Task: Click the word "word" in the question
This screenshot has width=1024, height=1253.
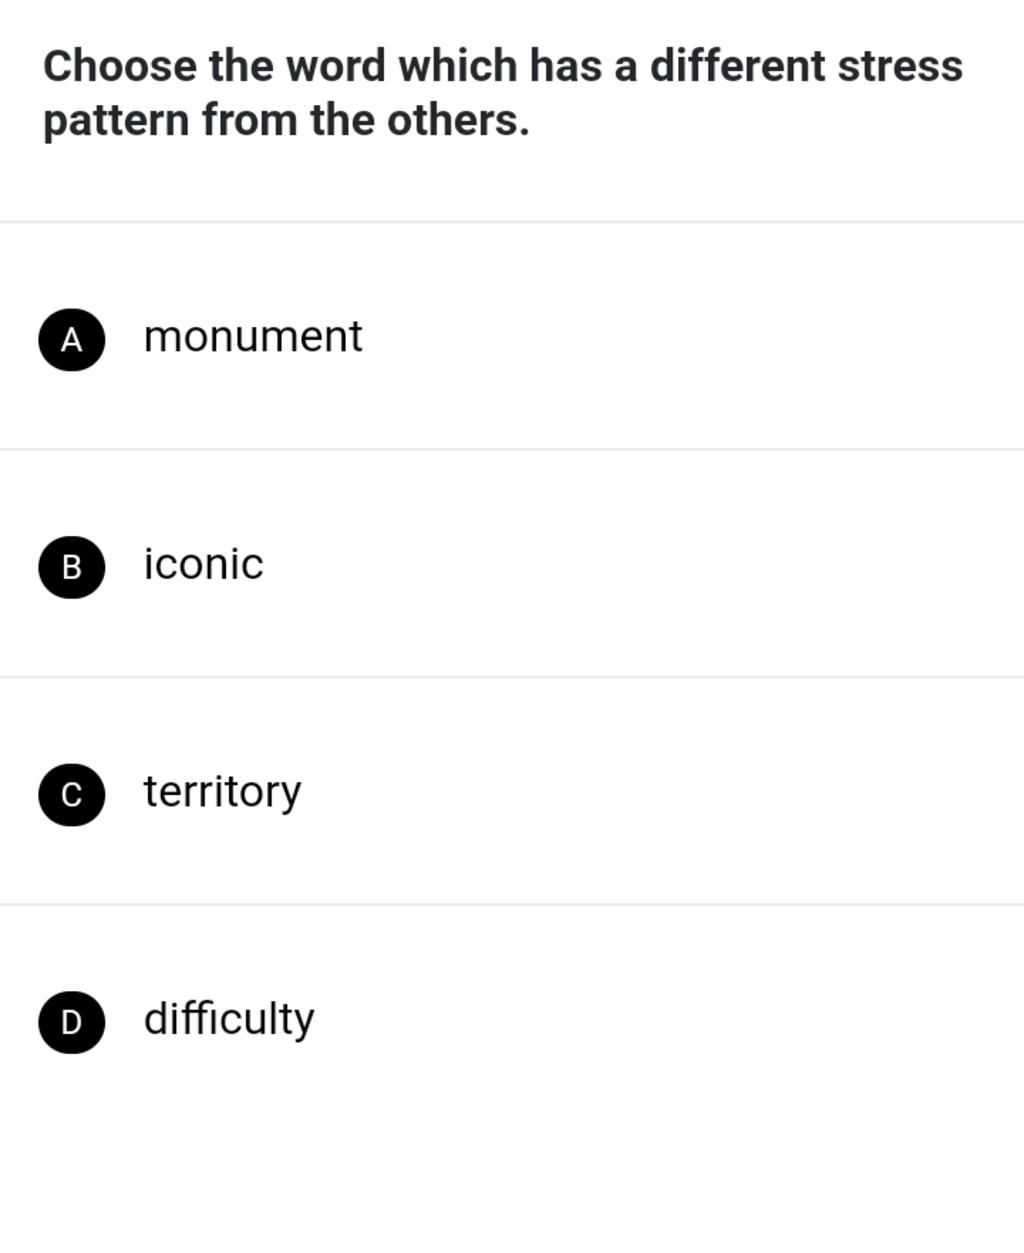Action: click(x=335, y=67)
